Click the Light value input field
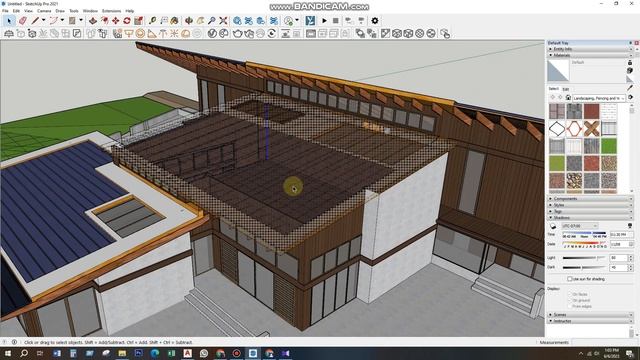This screenshot has height=360, width=640. pyautogui.click(x=618, y=258)
